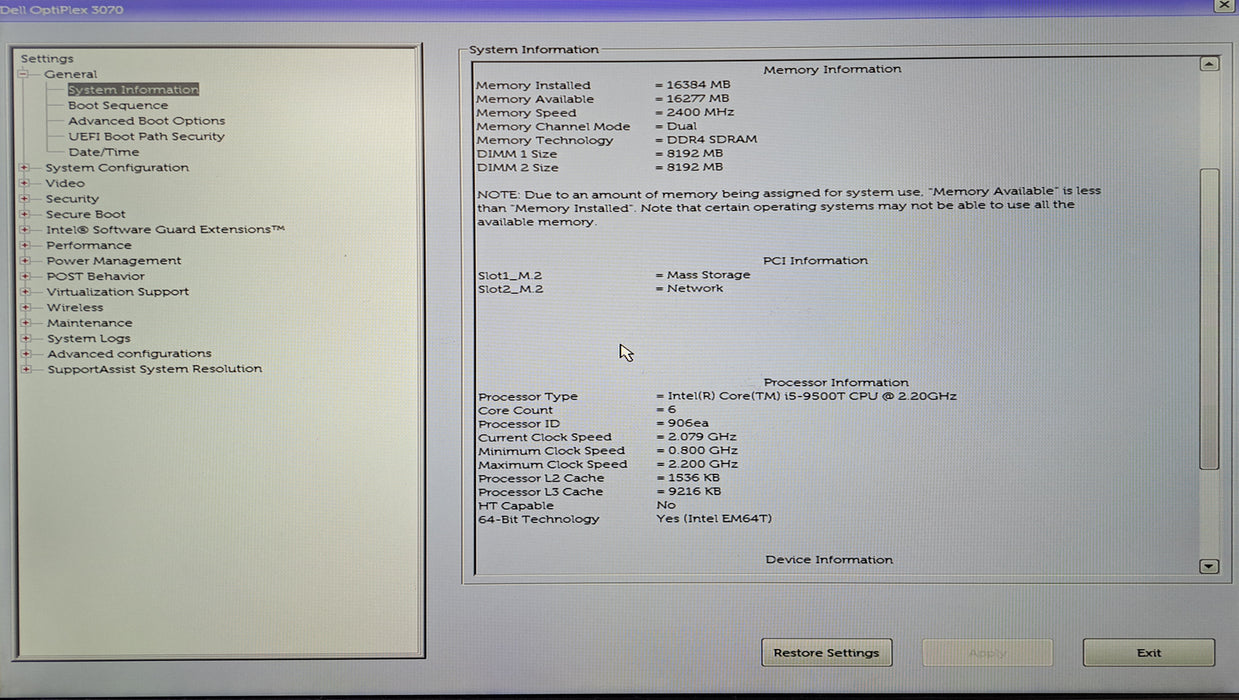The image size is (1239, 700).
Task: Select the Performance category label
Action: [x=88, y=245]
